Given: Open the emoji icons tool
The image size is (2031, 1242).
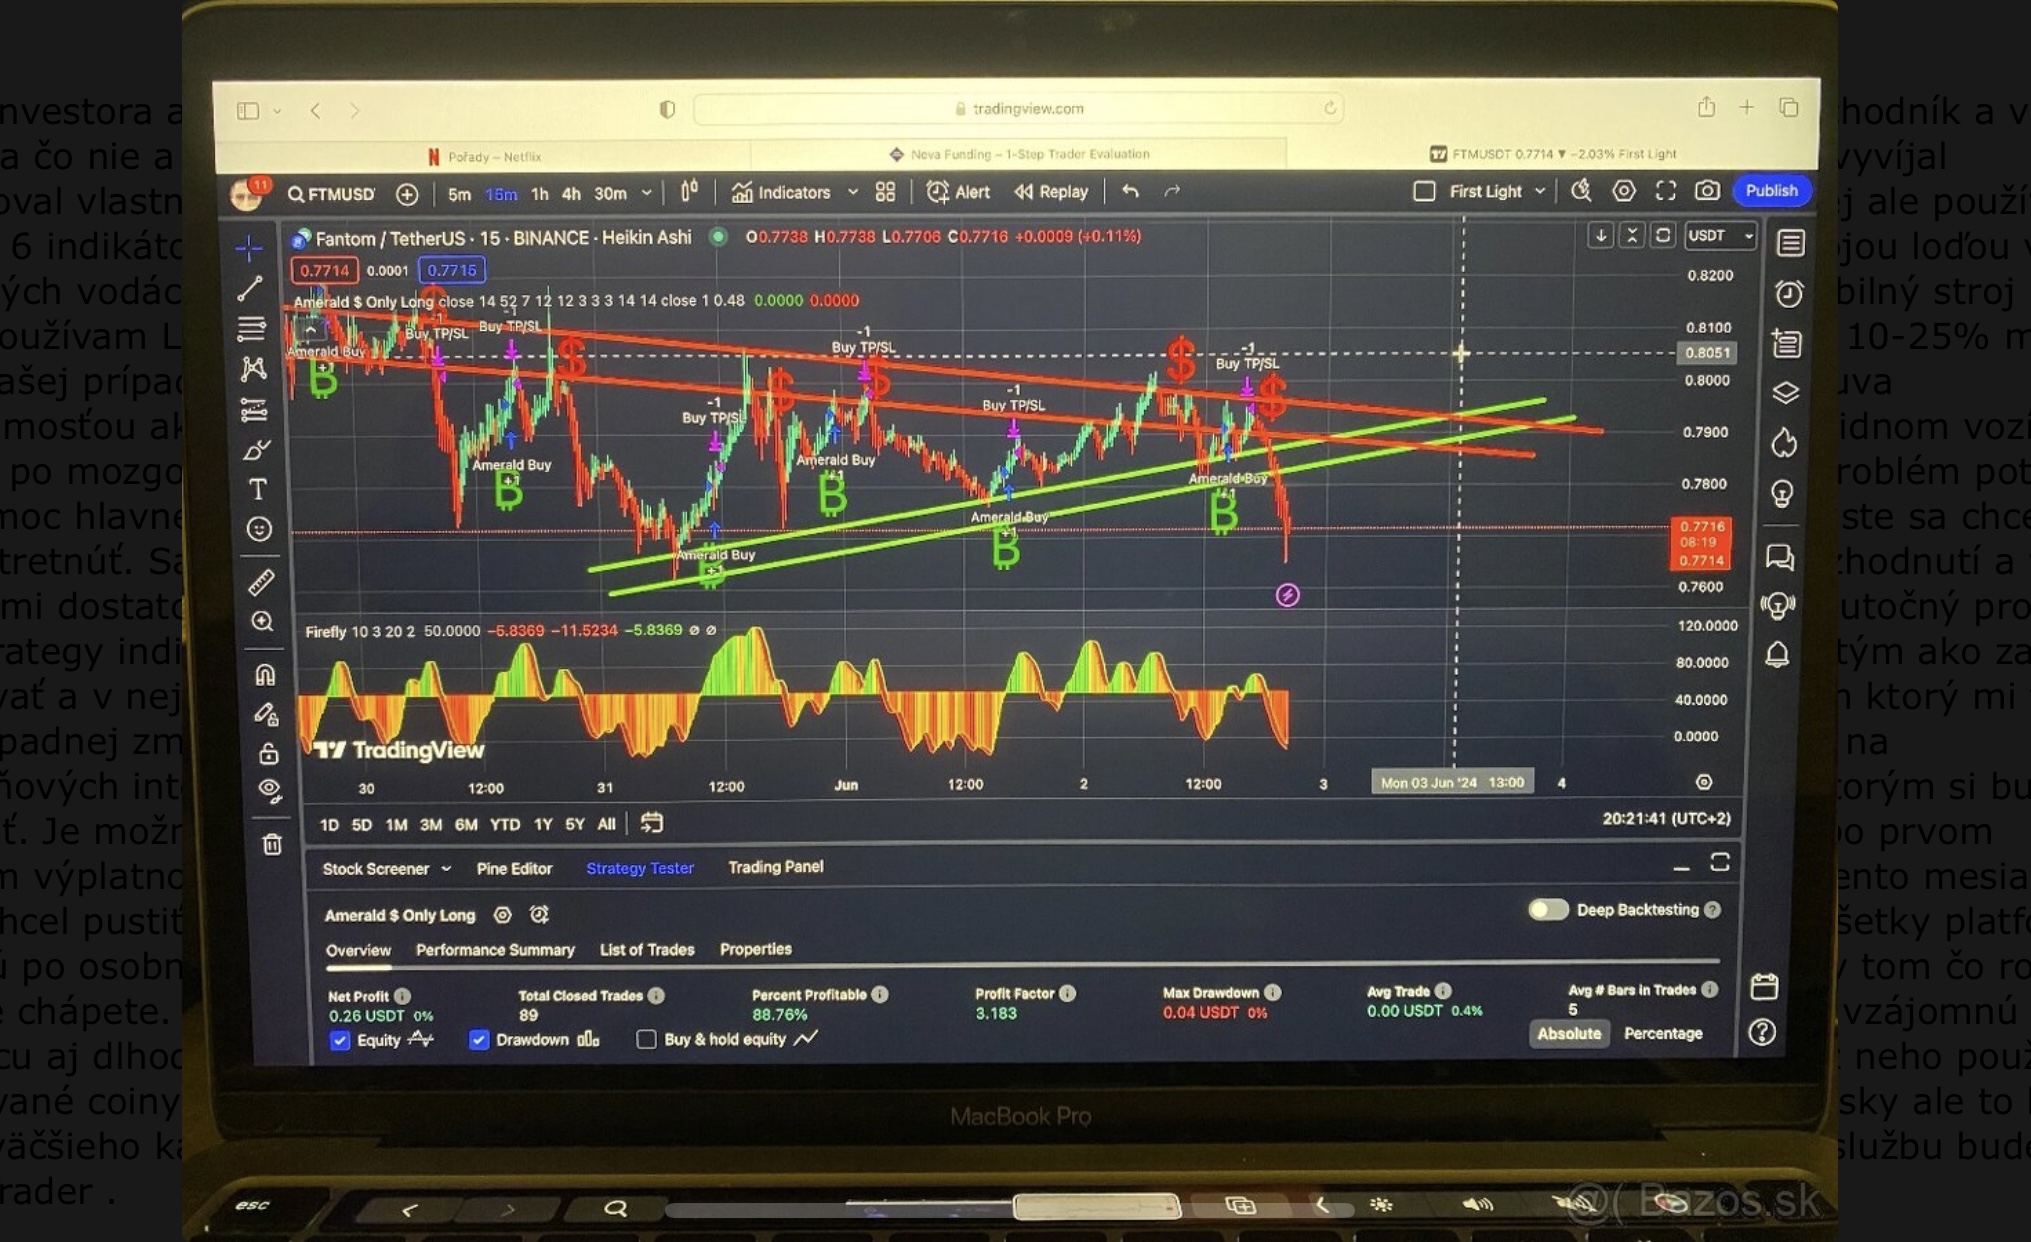Looking at the screenshot, I should pos(259,529).
